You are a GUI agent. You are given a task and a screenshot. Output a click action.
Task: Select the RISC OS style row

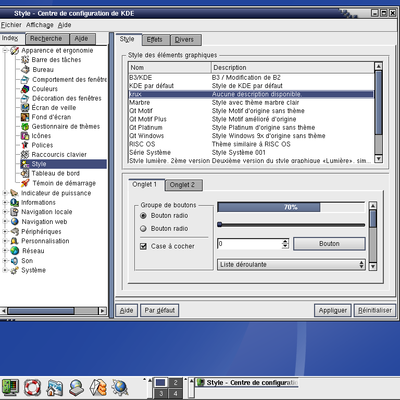(251, 144)
